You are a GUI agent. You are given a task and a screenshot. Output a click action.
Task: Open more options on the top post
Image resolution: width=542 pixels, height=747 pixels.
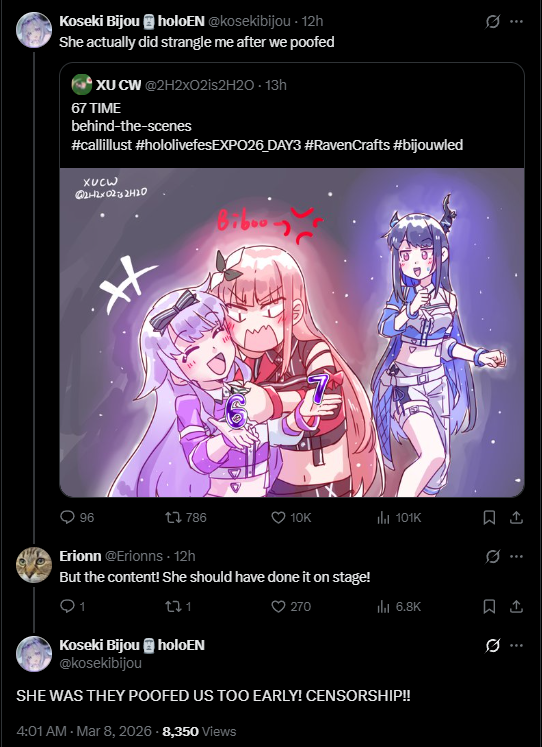(516, 21)
